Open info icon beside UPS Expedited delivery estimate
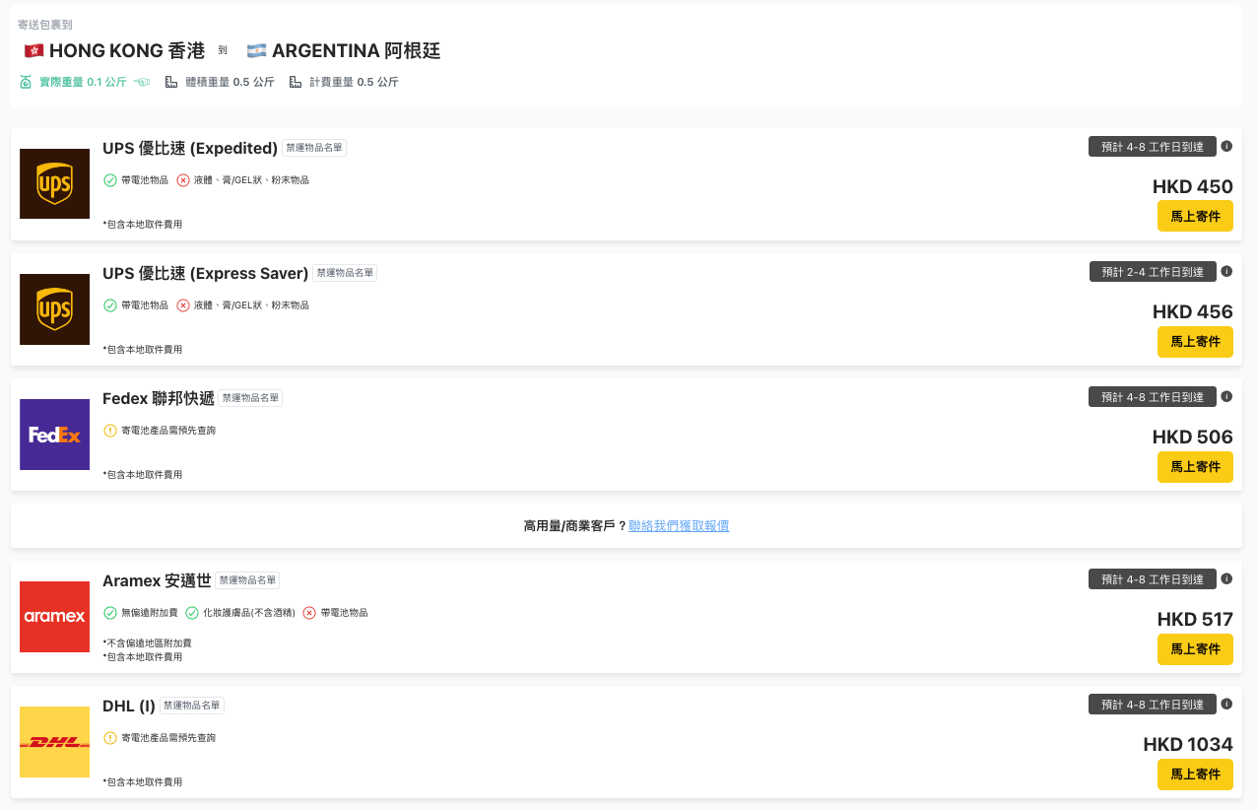Viewport: 1257px width, 810px height. point(1227,146)
